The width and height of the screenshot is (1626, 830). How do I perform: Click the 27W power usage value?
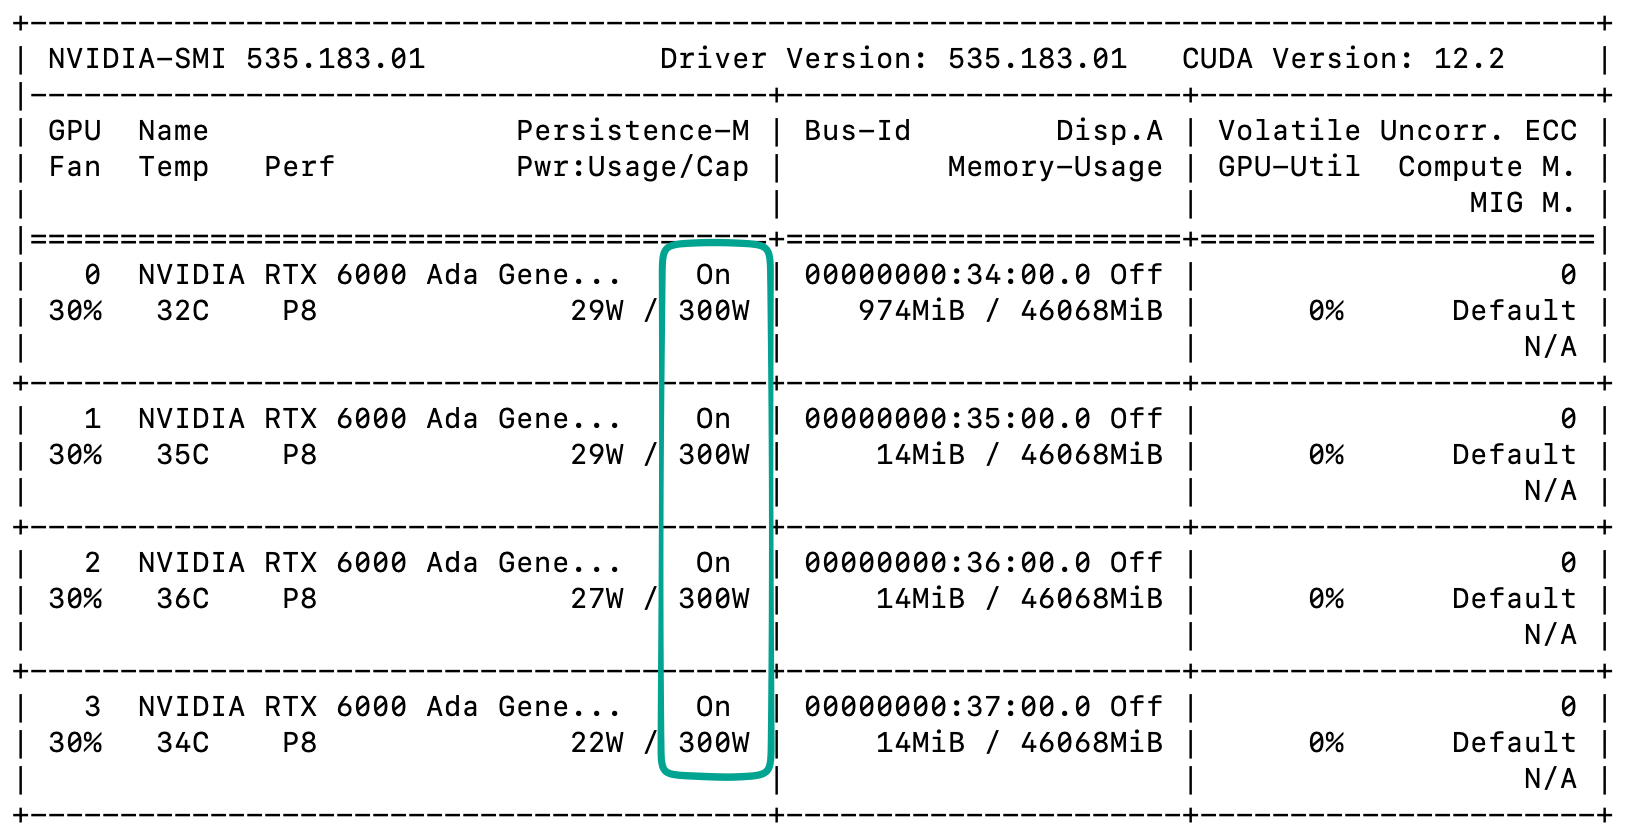597,599
